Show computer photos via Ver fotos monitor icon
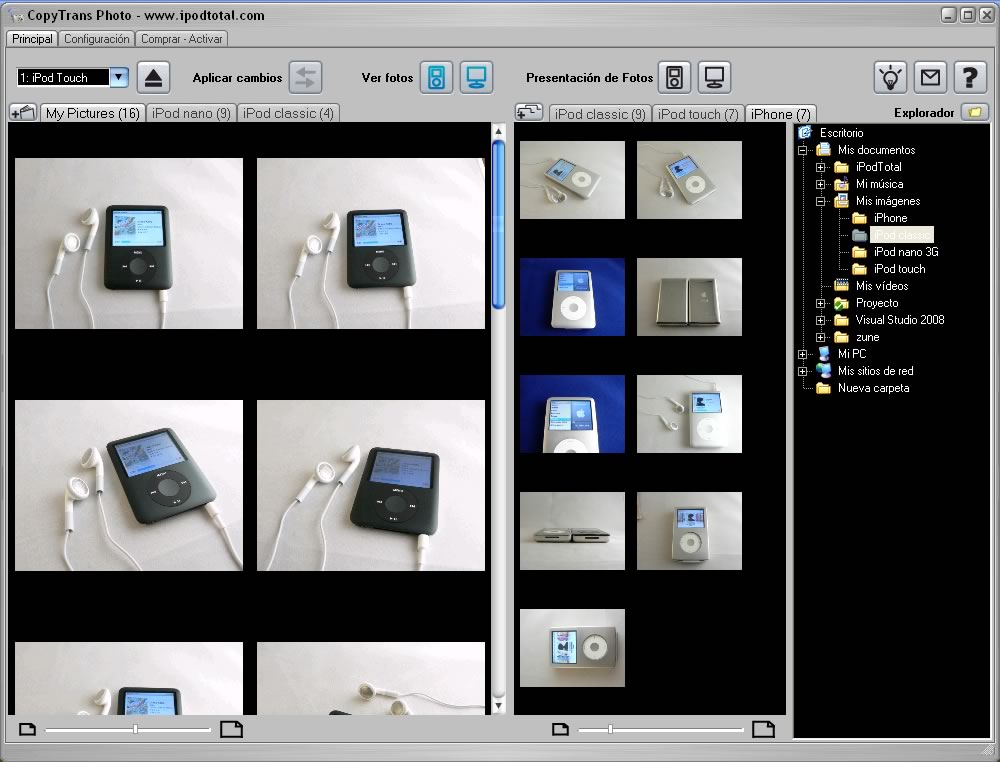Image resolution: width=1000 pixels, height=762 pixels. pos(476,78)
